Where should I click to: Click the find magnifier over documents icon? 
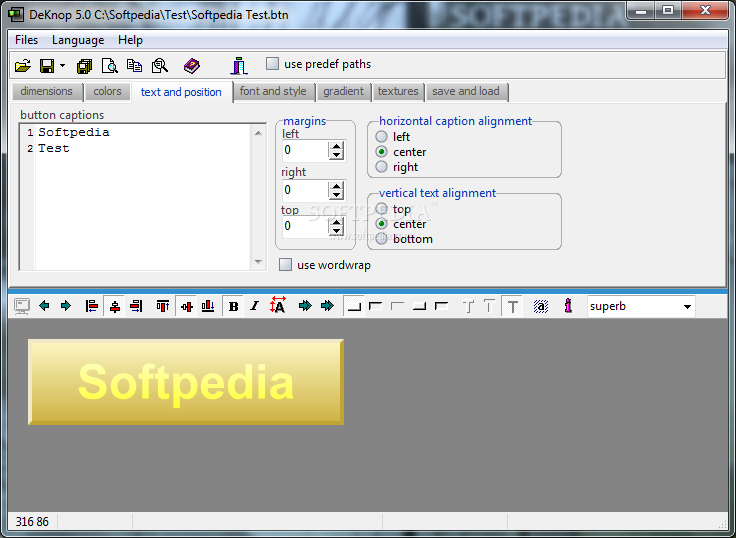(x=160, y=66)
